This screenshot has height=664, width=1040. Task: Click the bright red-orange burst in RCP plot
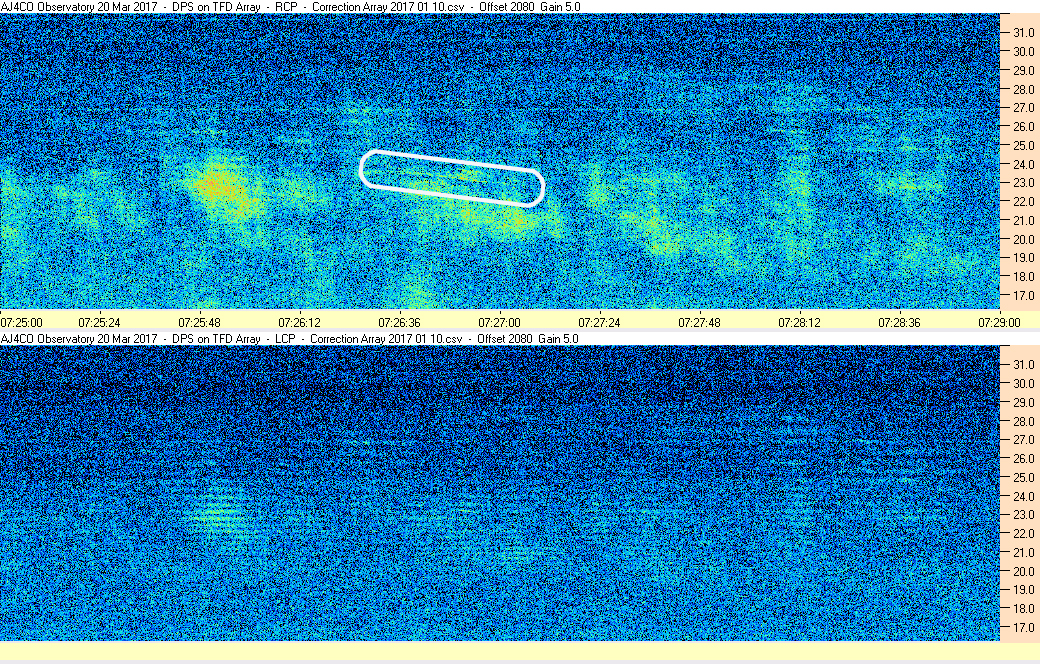216,188
